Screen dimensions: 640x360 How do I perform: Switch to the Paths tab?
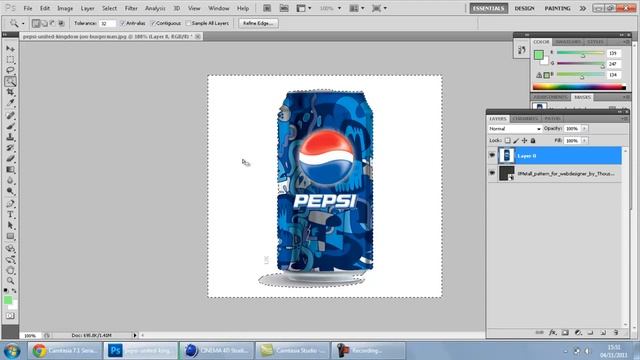click(552, 118)
